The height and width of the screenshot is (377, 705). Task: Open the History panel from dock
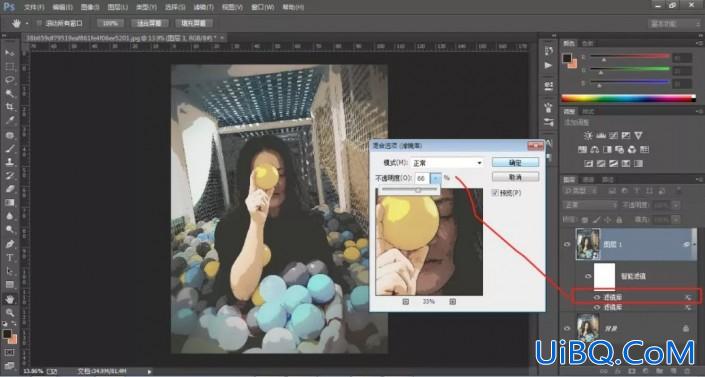point(548,51)
